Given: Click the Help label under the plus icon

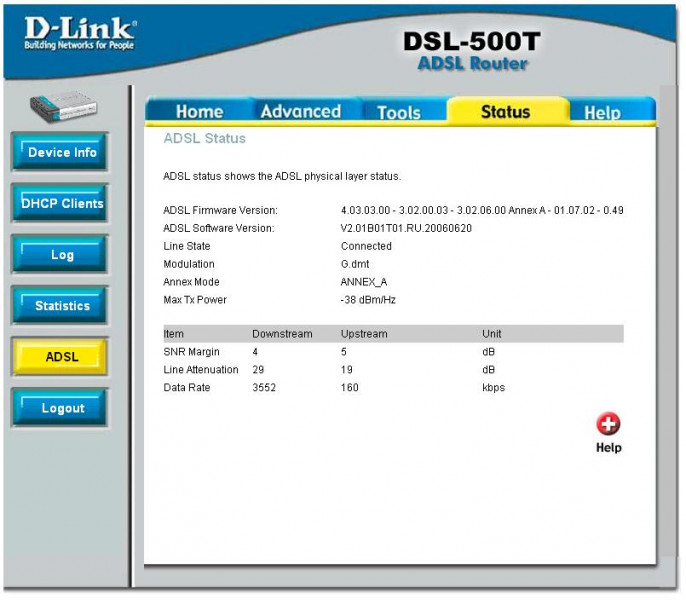Looking at the screenshot, I should 608,448.
